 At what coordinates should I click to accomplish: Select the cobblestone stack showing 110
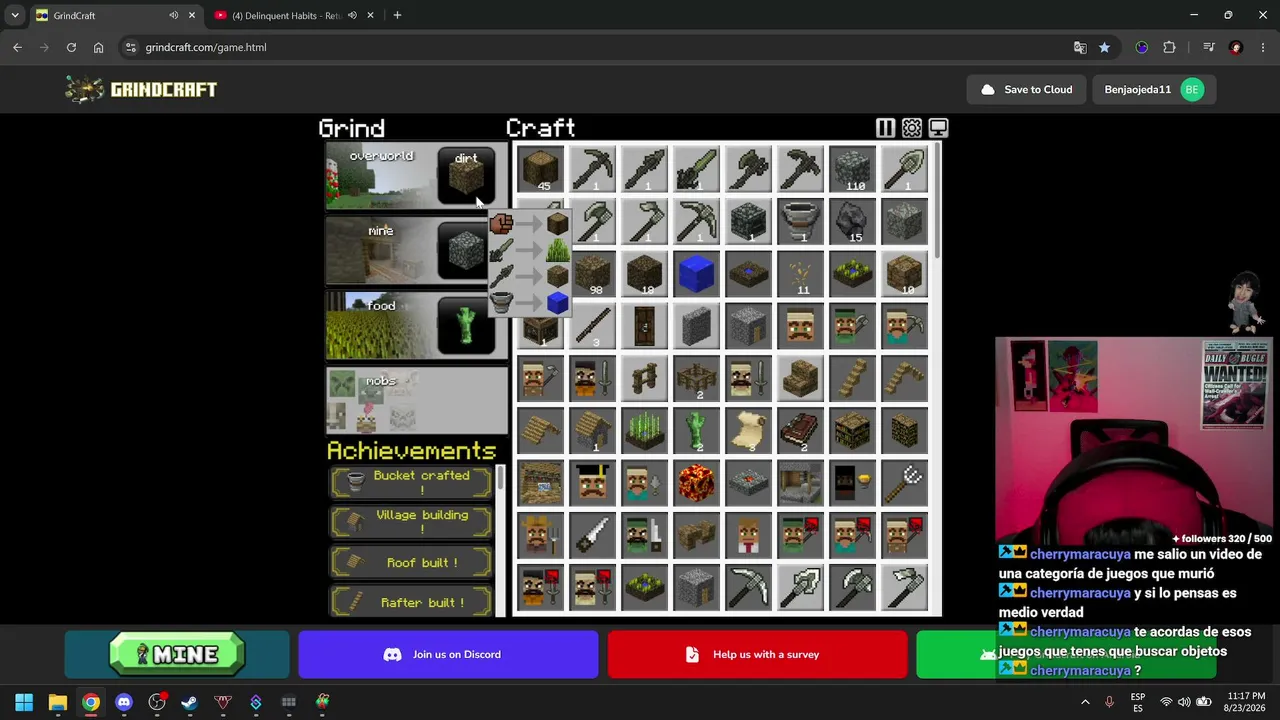[853, 169]
